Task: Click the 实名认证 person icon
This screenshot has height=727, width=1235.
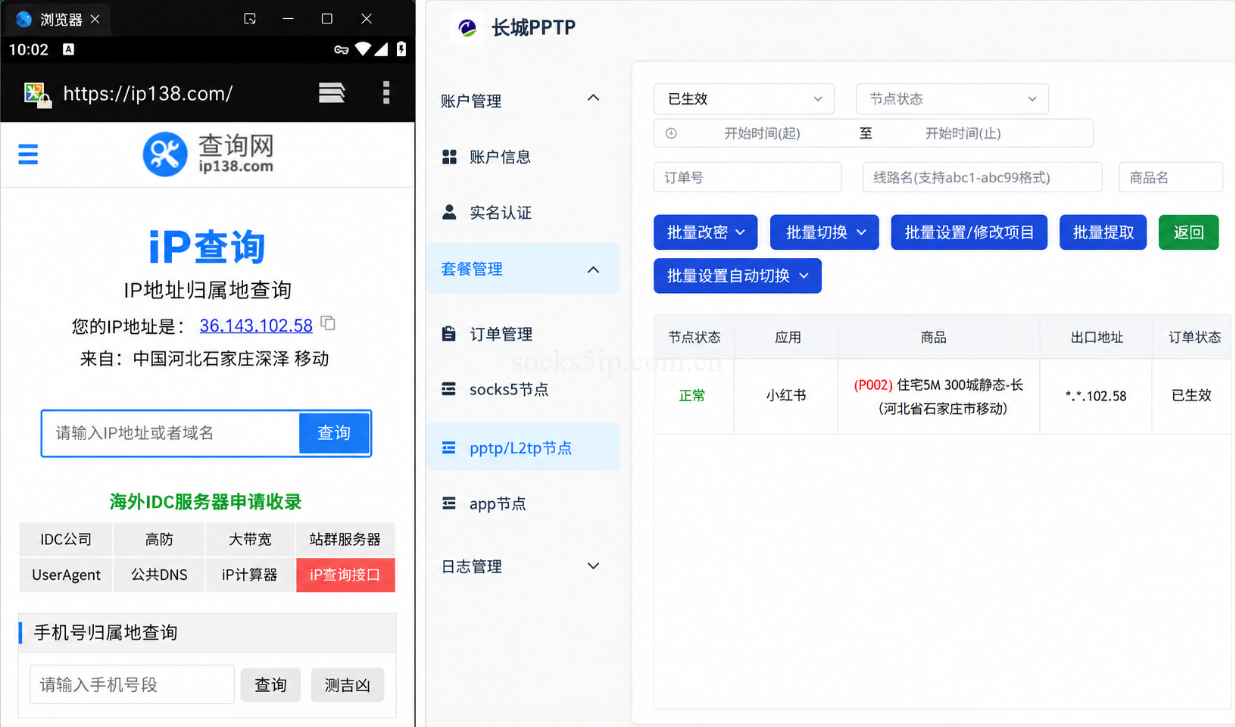Action: coord(449,212)
